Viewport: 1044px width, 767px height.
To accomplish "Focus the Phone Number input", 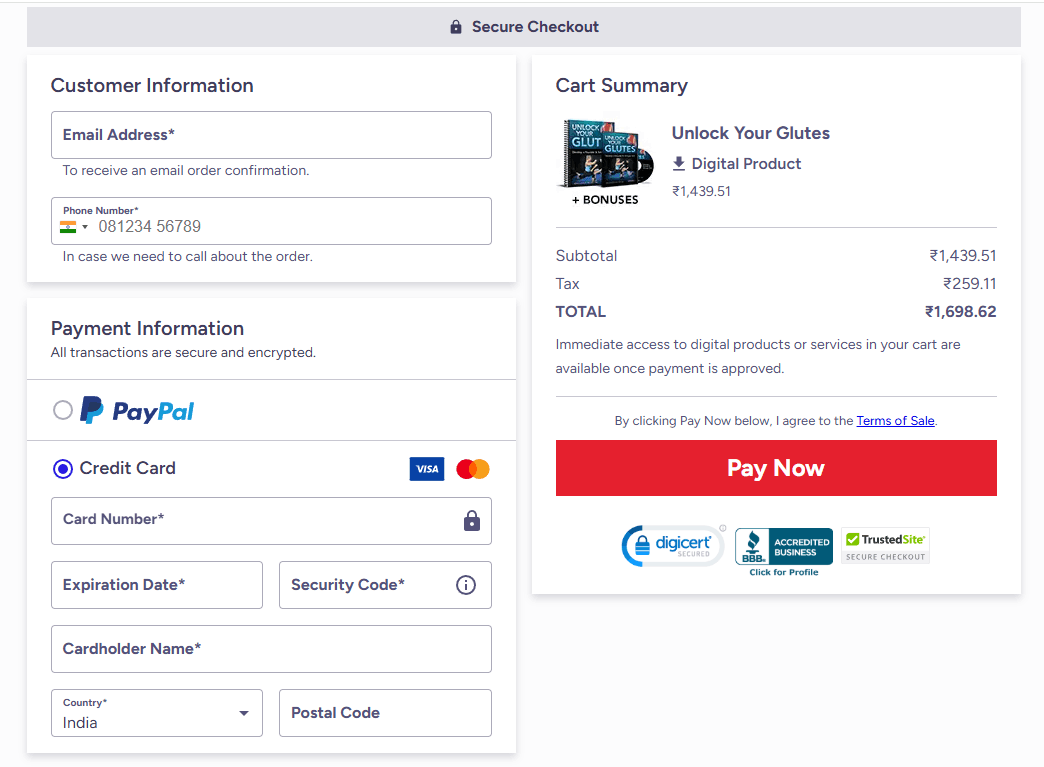I will 290,227.
